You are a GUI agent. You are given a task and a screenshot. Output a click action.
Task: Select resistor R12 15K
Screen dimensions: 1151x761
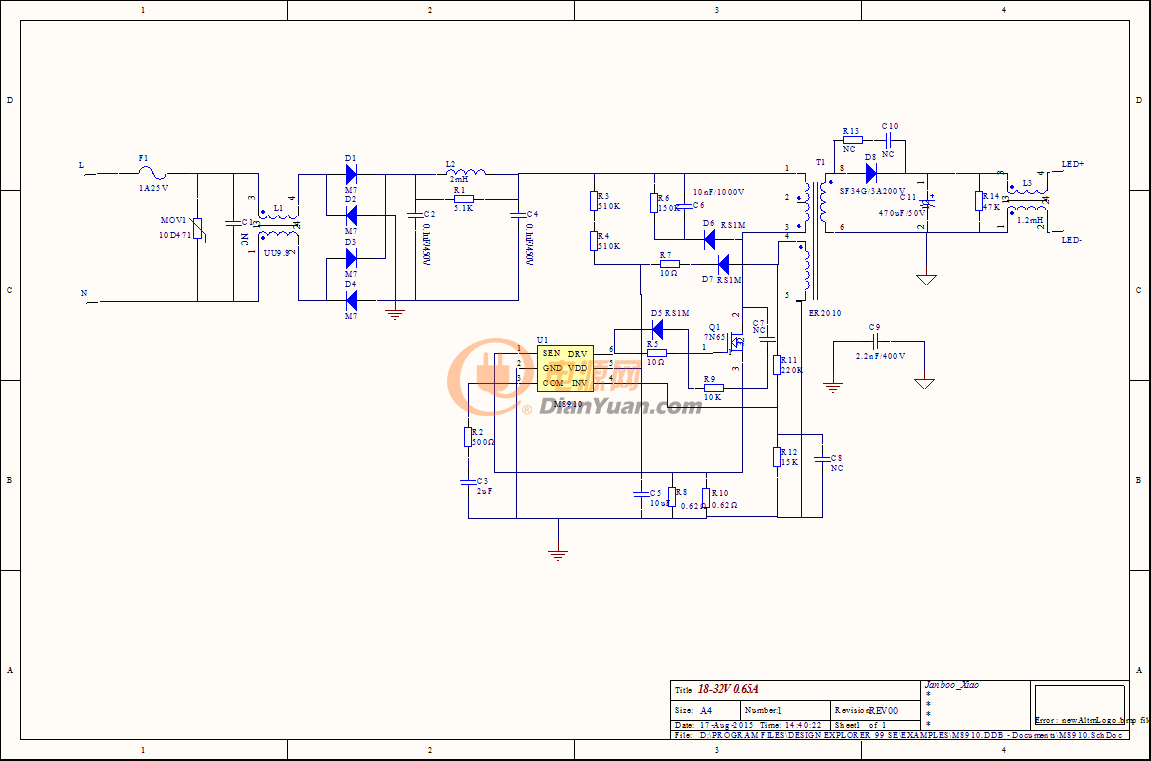pos(777,456)
